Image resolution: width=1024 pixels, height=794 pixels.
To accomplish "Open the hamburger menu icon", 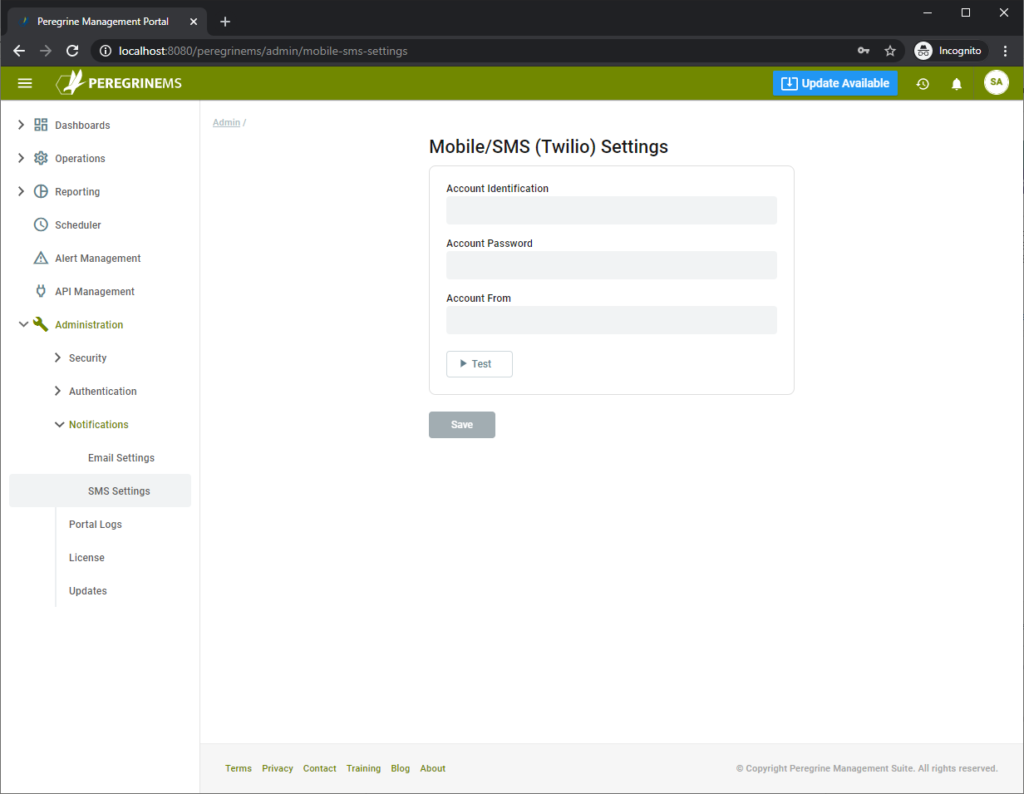I will 25,83.
